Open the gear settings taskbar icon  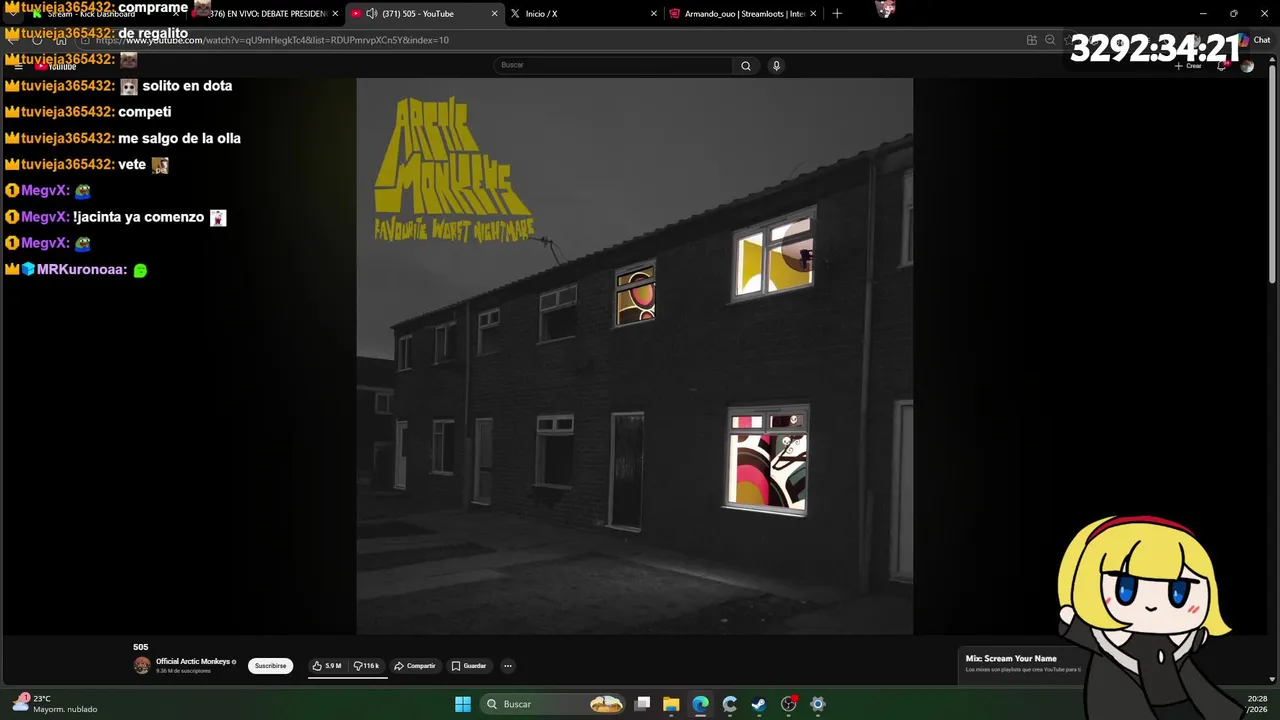pos(818,704)
